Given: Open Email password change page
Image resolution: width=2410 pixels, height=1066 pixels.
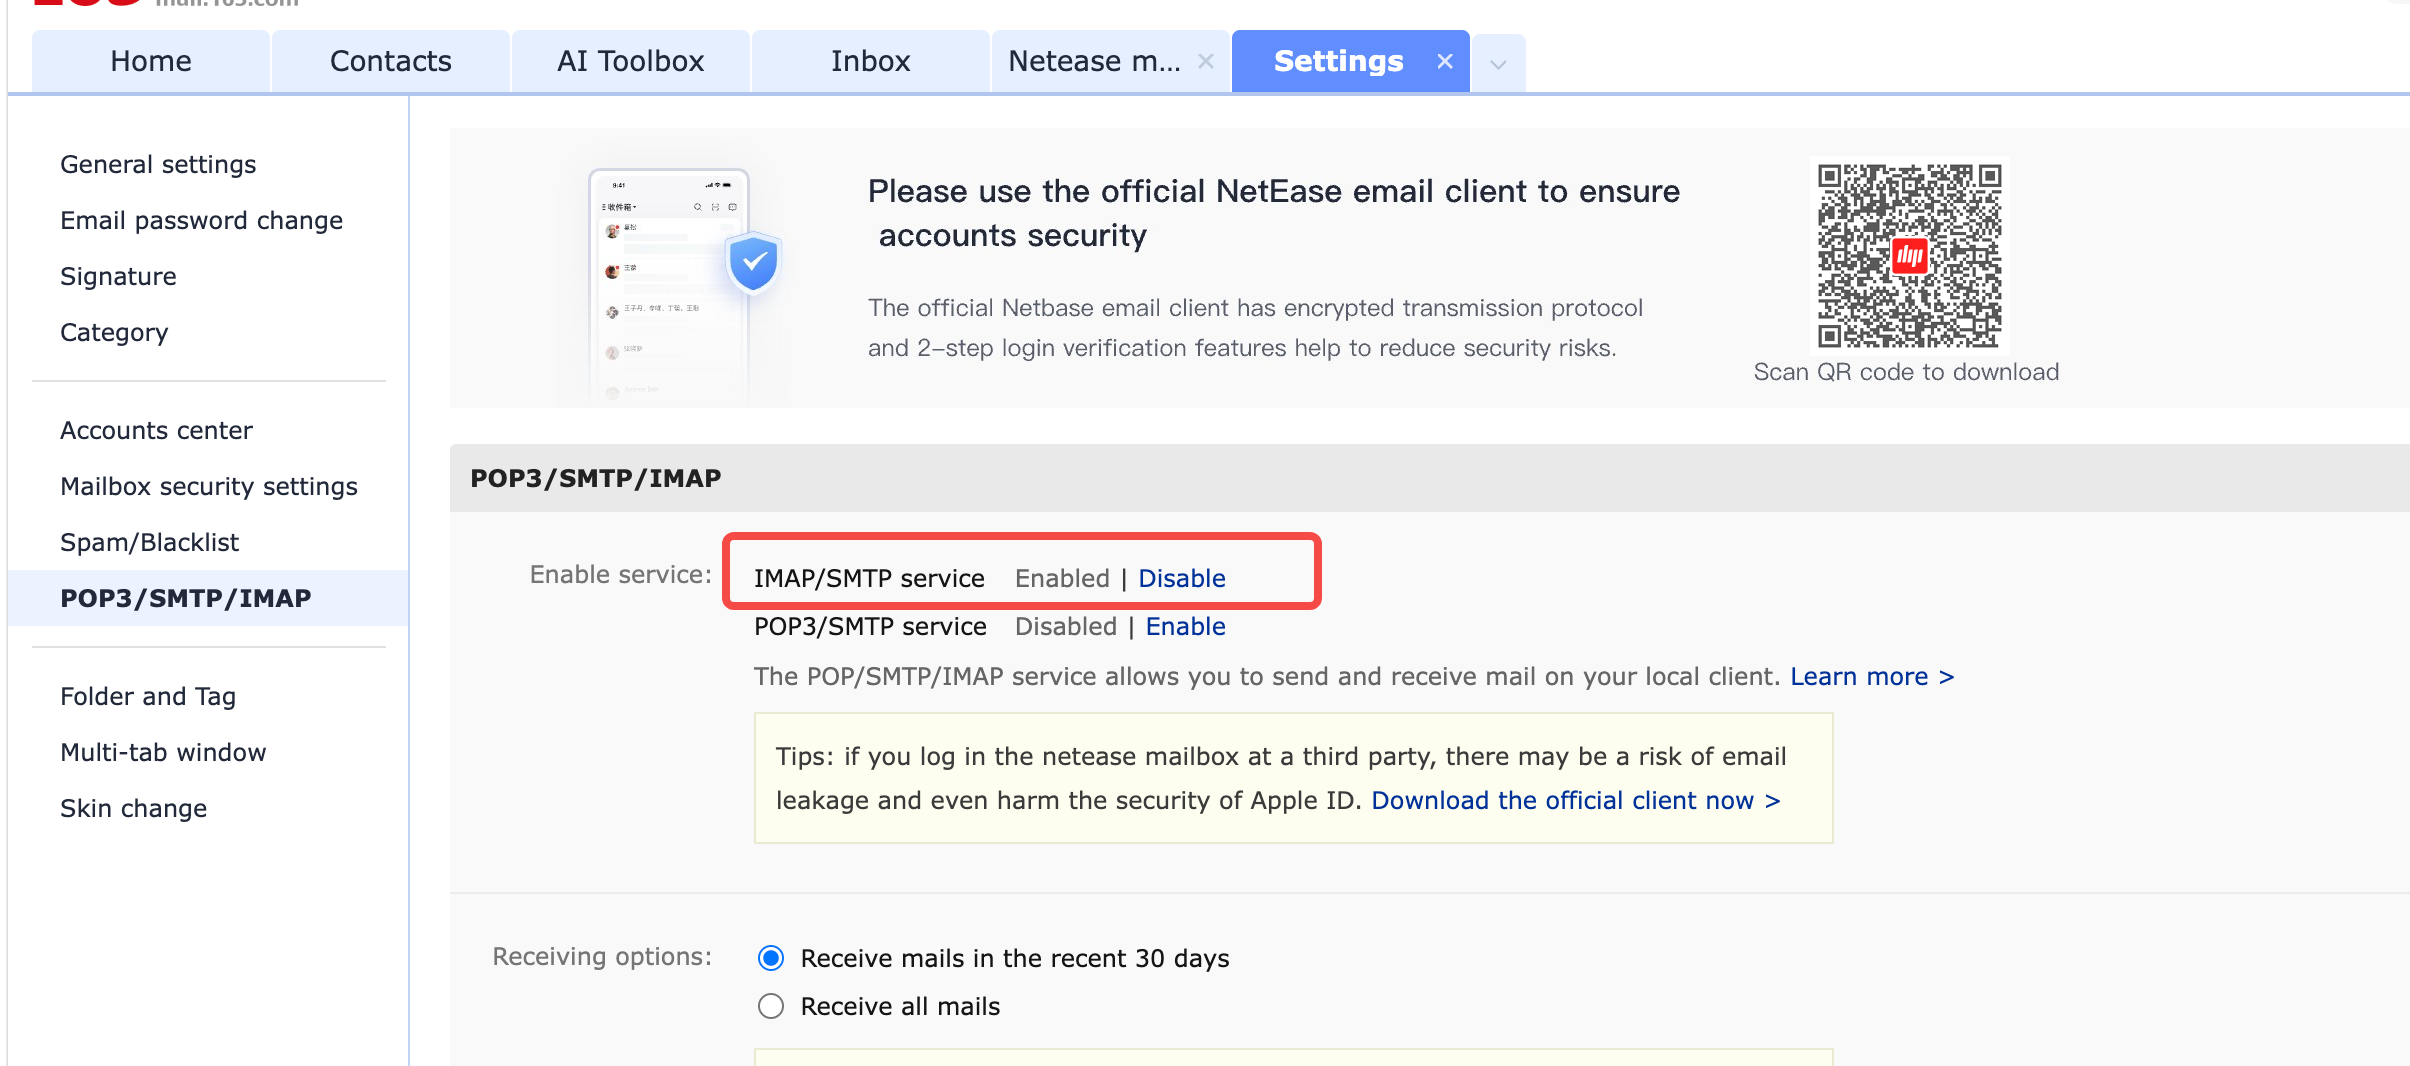Looking at the screenshot, I should [201, 220].
